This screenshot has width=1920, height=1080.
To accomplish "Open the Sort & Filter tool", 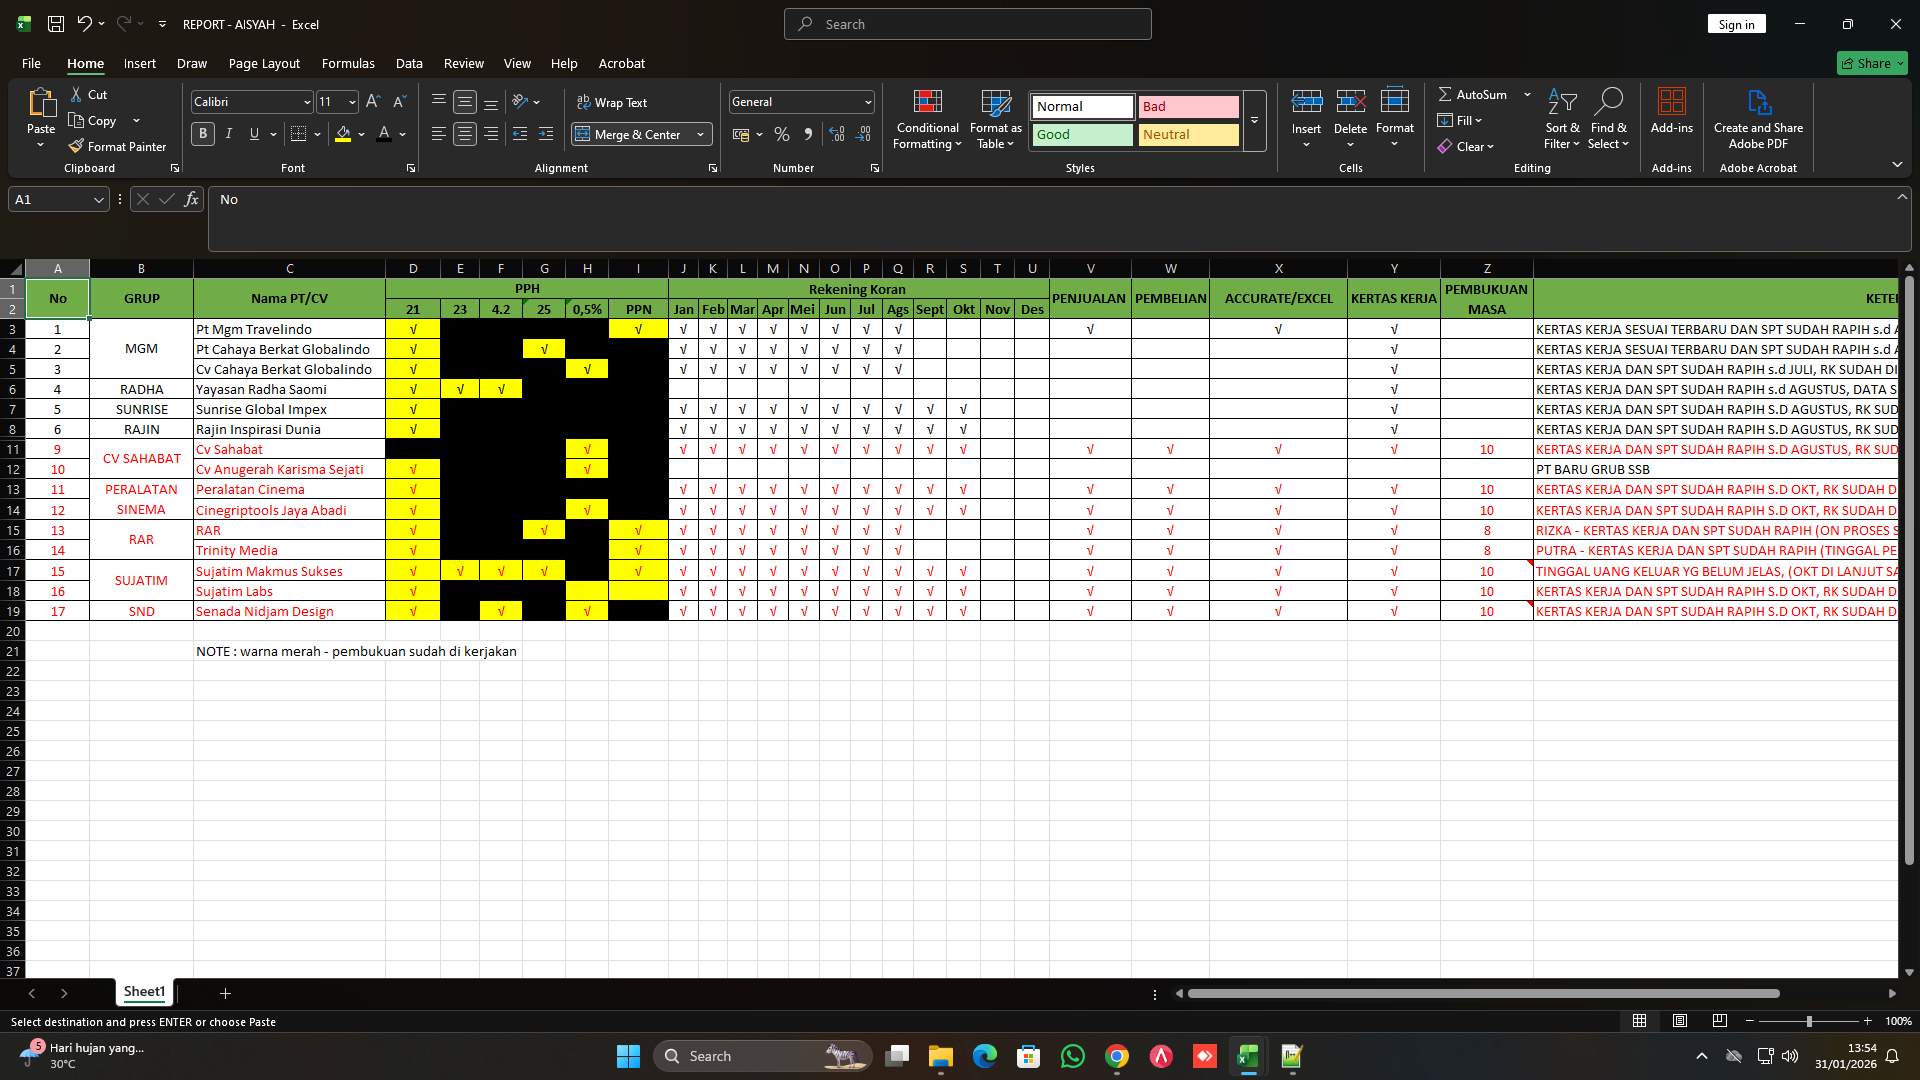I will [1560, 118].
